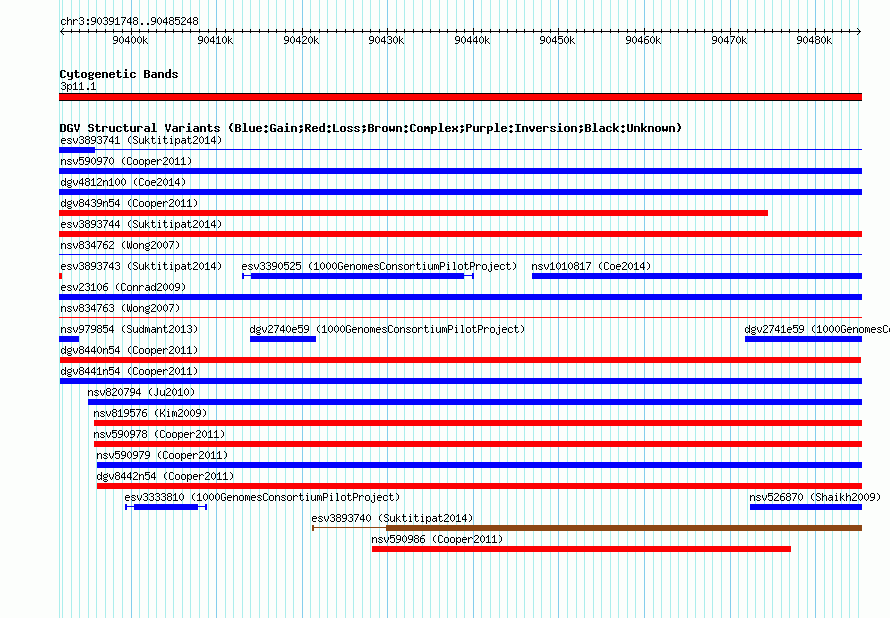
Task: Open esv3893744 (Suktitipat2014) variant label
Action: (141, 224)
